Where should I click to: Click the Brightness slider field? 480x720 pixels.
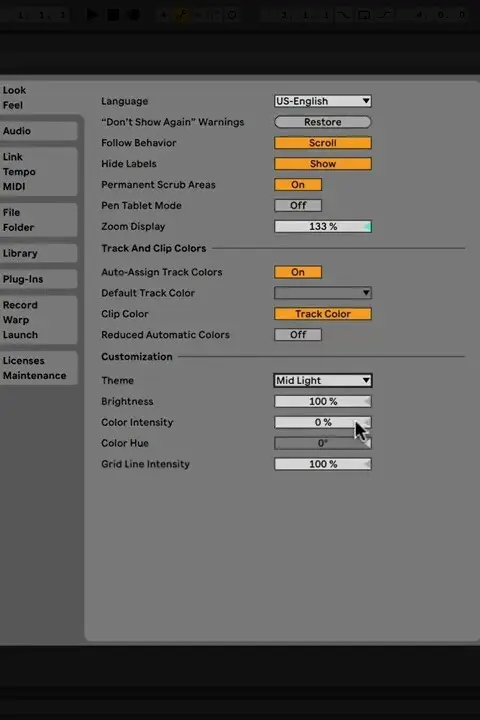323,401
